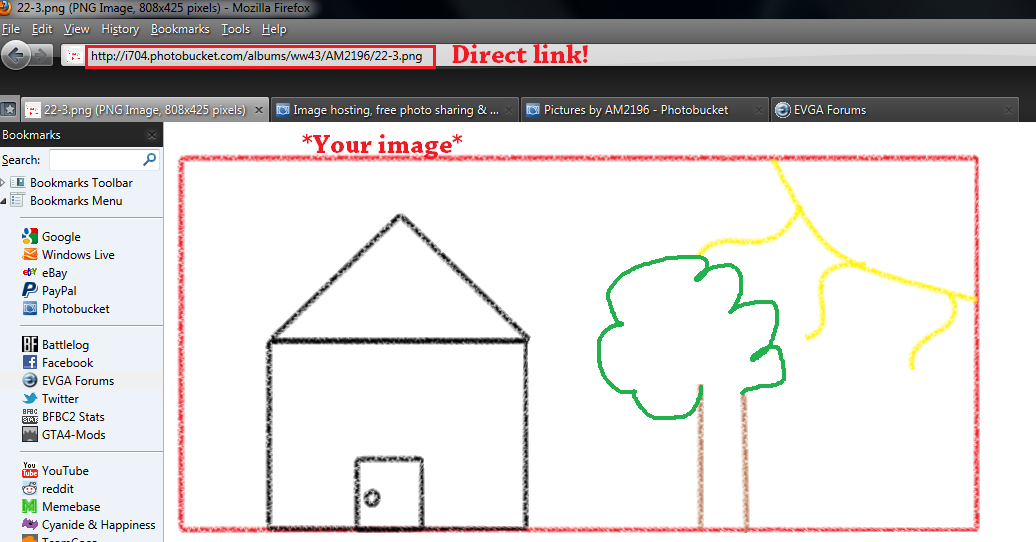Open the Facebook bookmark icon
This screenshot has width=1036, height=542.
point(29,363)
